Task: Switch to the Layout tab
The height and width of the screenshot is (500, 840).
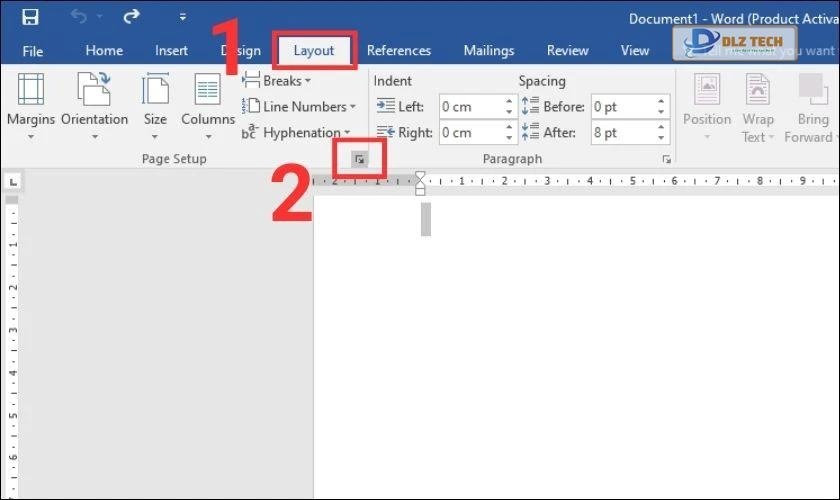Action: [314, 51]
